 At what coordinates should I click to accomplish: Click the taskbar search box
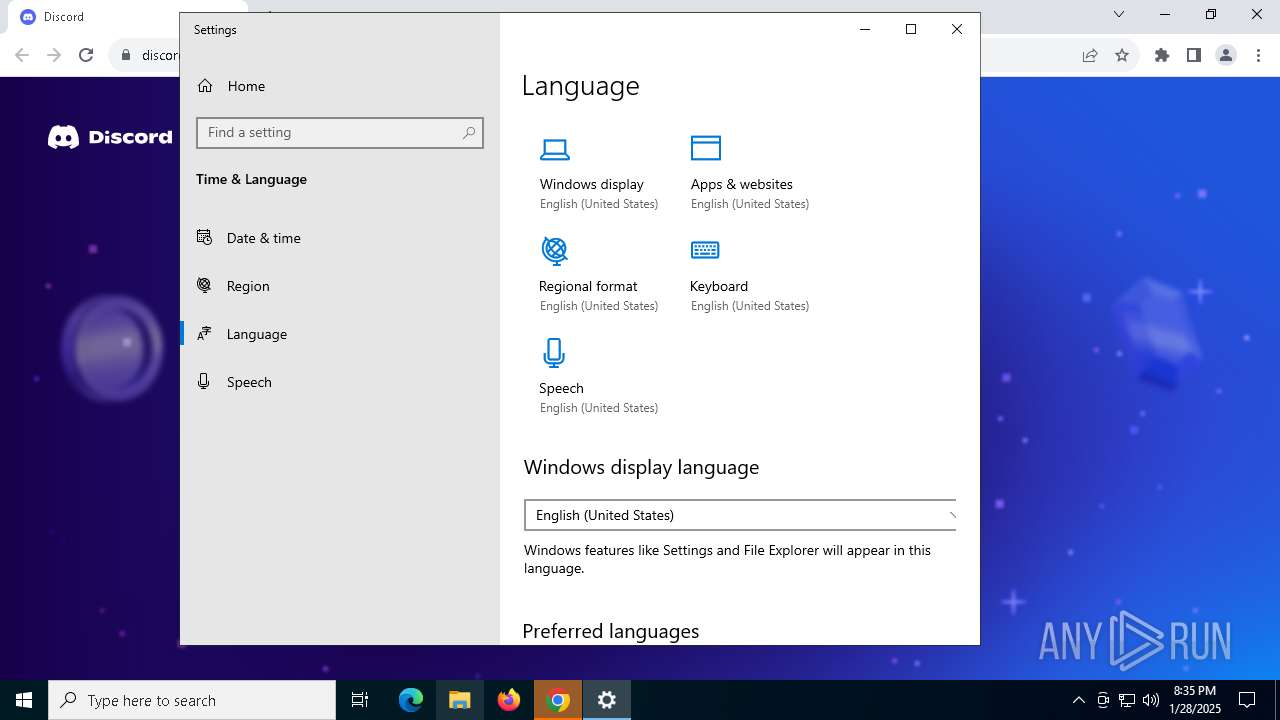192,700
